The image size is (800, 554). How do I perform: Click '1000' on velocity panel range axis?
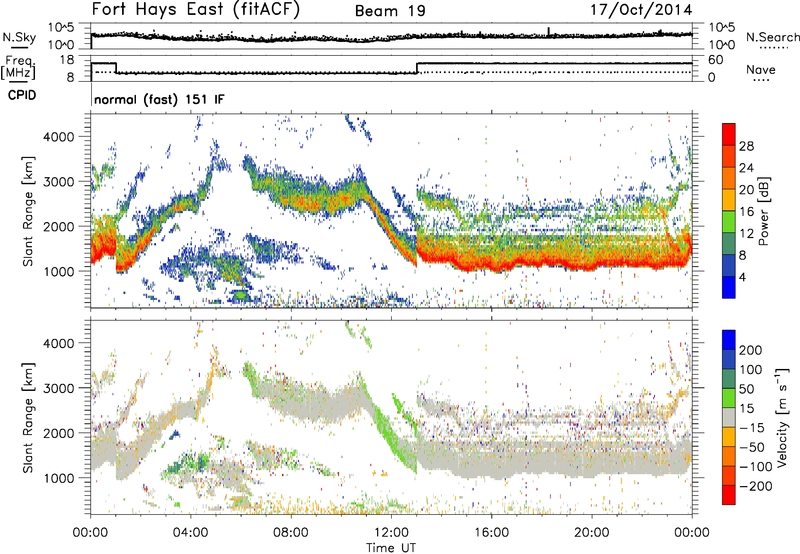[x=58, y=478]
